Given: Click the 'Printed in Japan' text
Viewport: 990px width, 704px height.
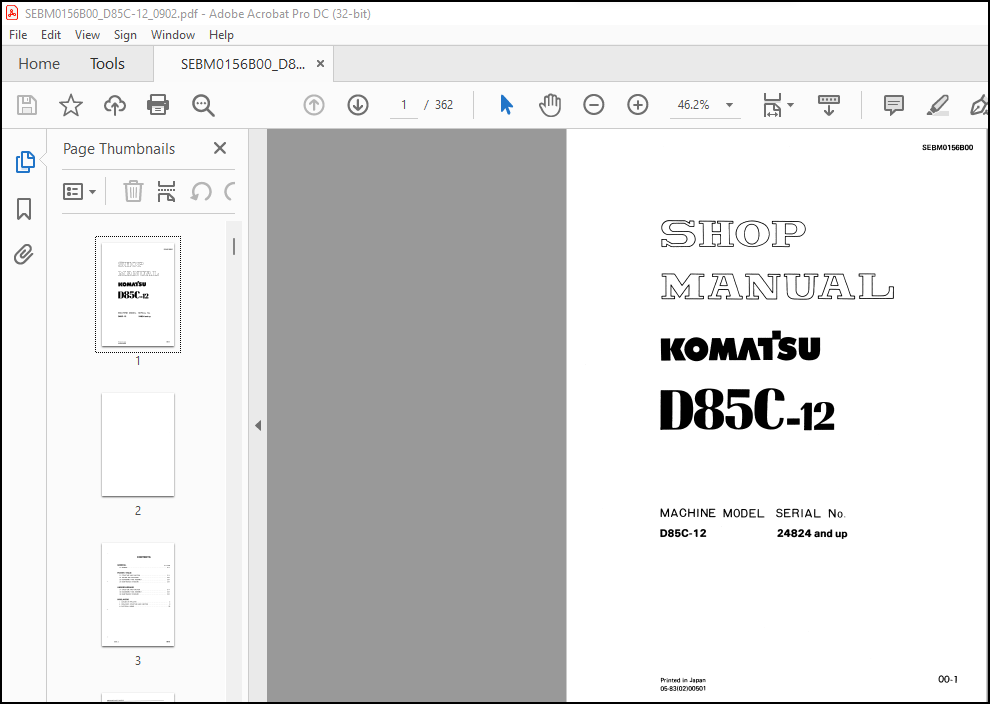Looking at the screenshot, I should 683,681.
